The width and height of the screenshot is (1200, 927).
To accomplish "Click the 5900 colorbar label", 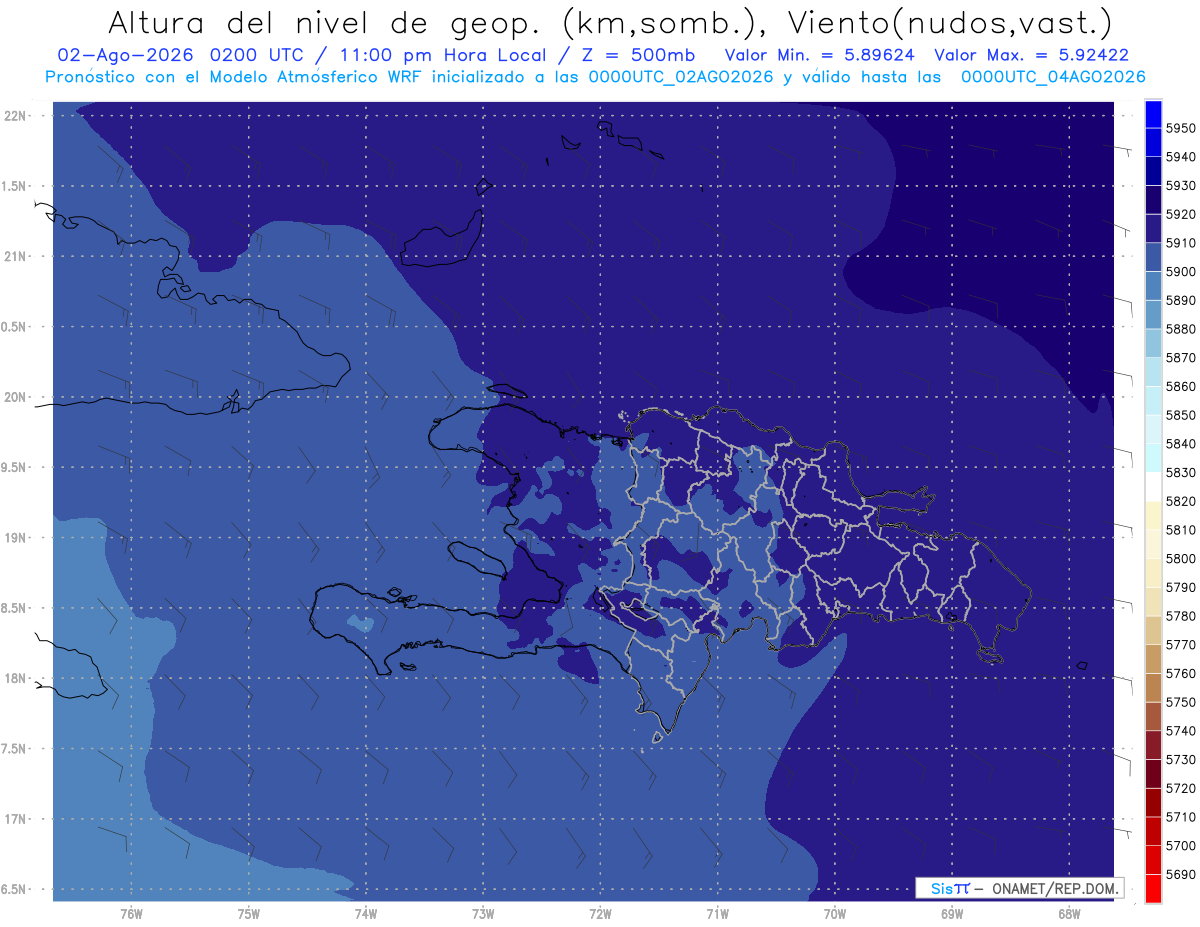I will [x=1181, y=272].
